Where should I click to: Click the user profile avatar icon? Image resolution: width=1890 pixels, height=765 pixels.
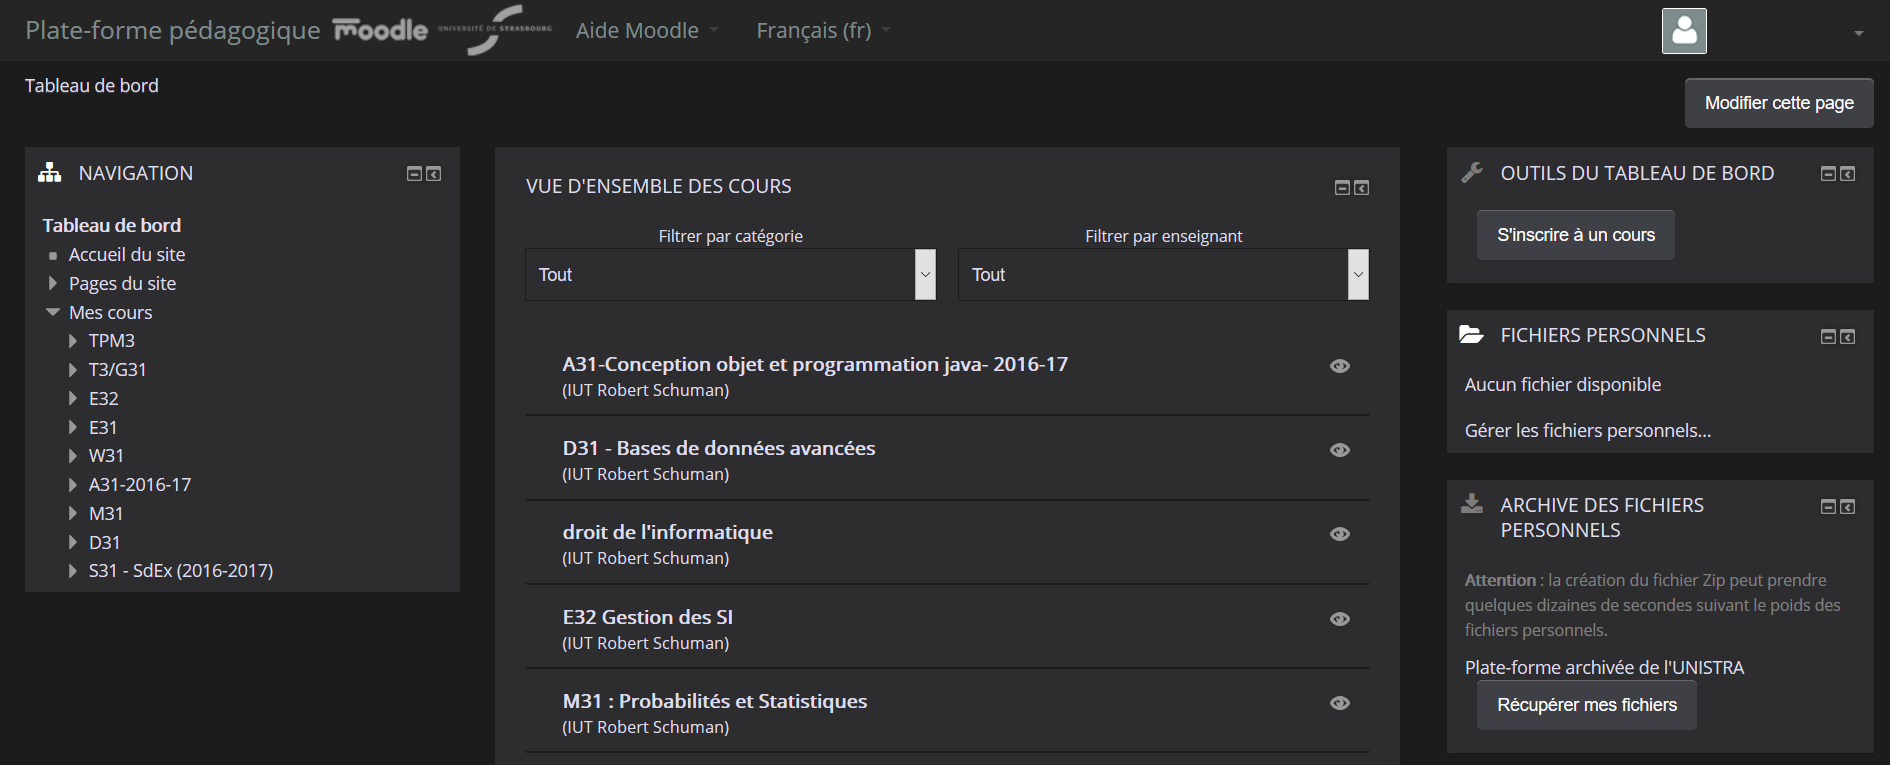1684,31
